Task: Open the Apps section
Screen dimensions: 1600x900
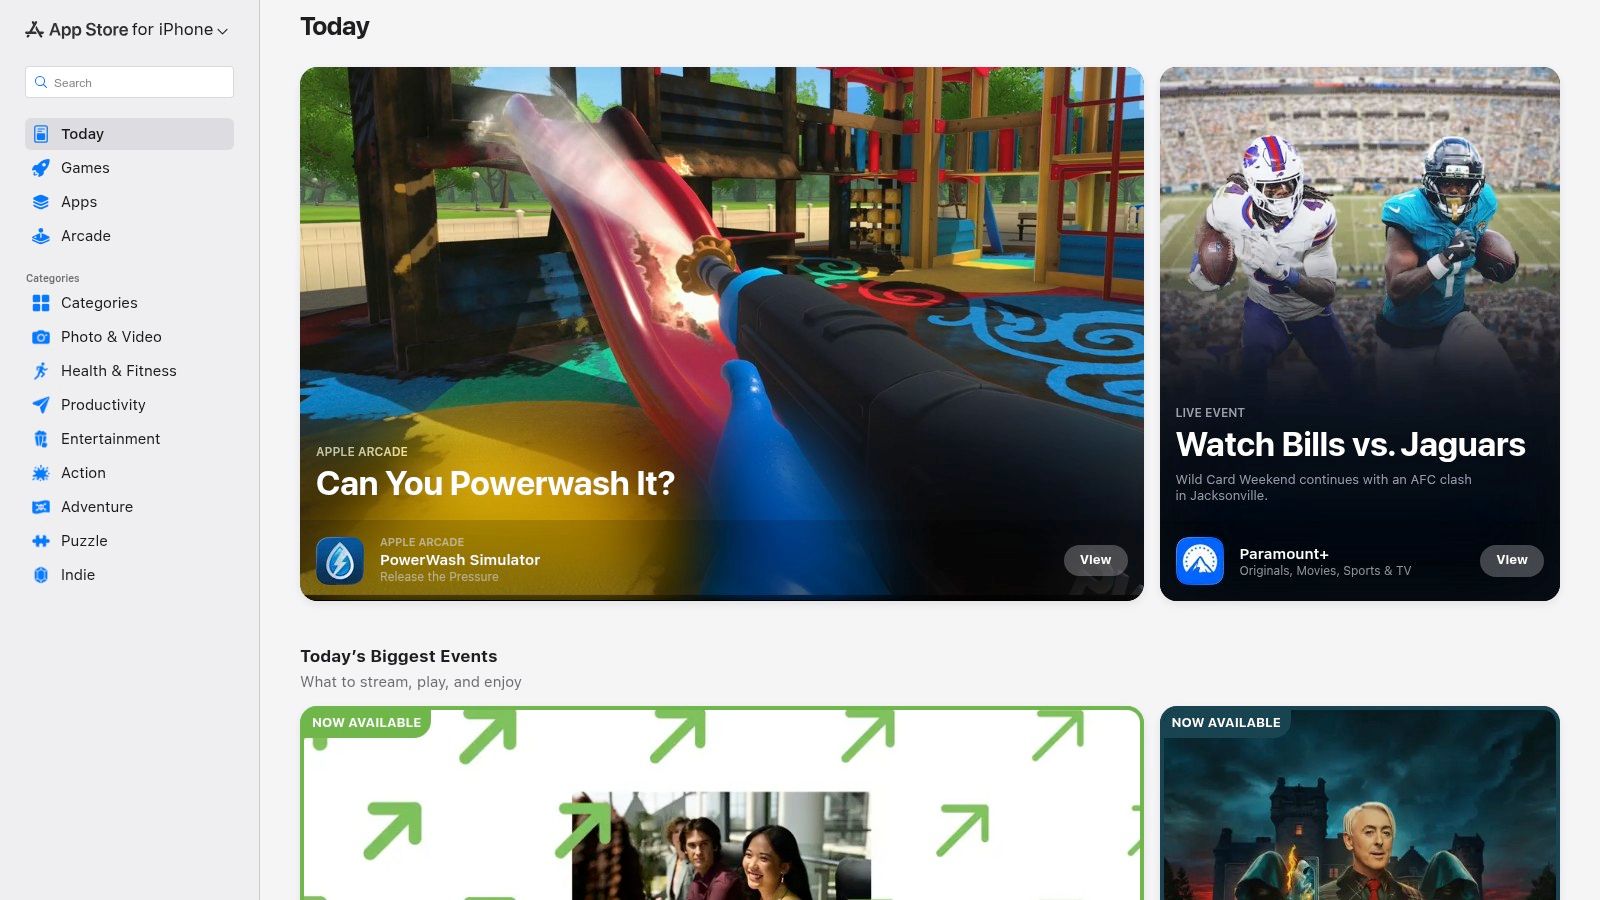Action: pos(129,202)
